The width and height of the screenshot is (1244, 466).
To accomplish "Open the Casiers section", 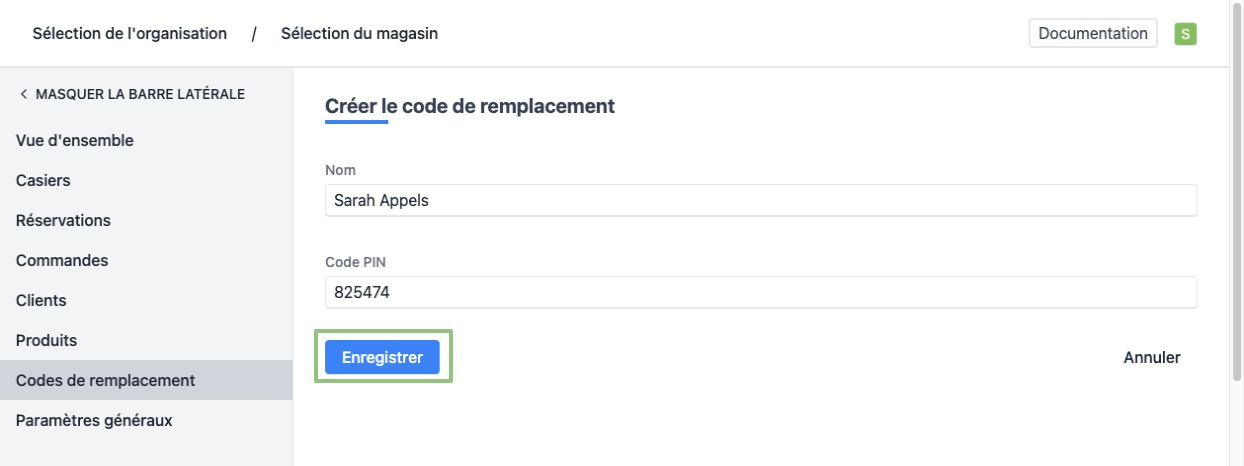I will (x=43, y=181).
